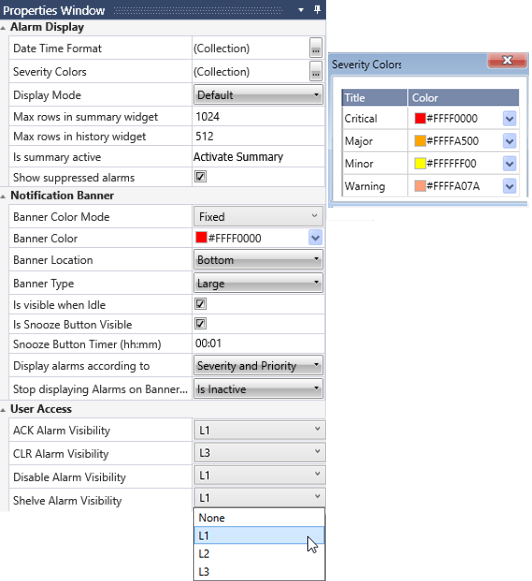Open Severity Colors collection ellipsis button

coord(316,71)
